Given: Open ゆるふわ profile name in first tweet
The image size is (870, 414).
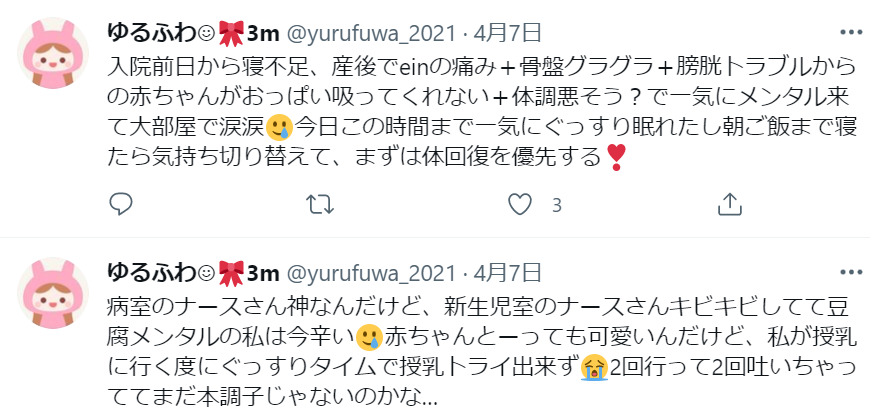Looking at the screenshot, I should (193, 34).
